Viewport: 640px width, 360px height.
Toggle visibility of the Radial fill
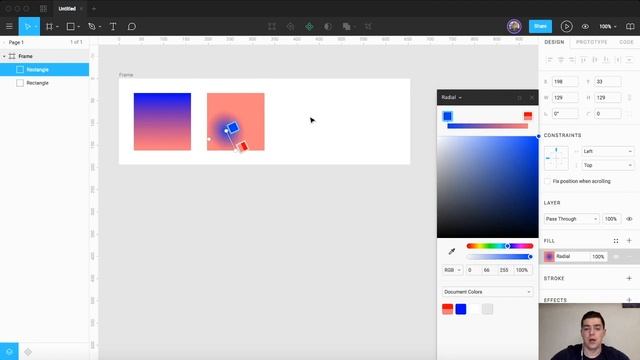(616, 256)
